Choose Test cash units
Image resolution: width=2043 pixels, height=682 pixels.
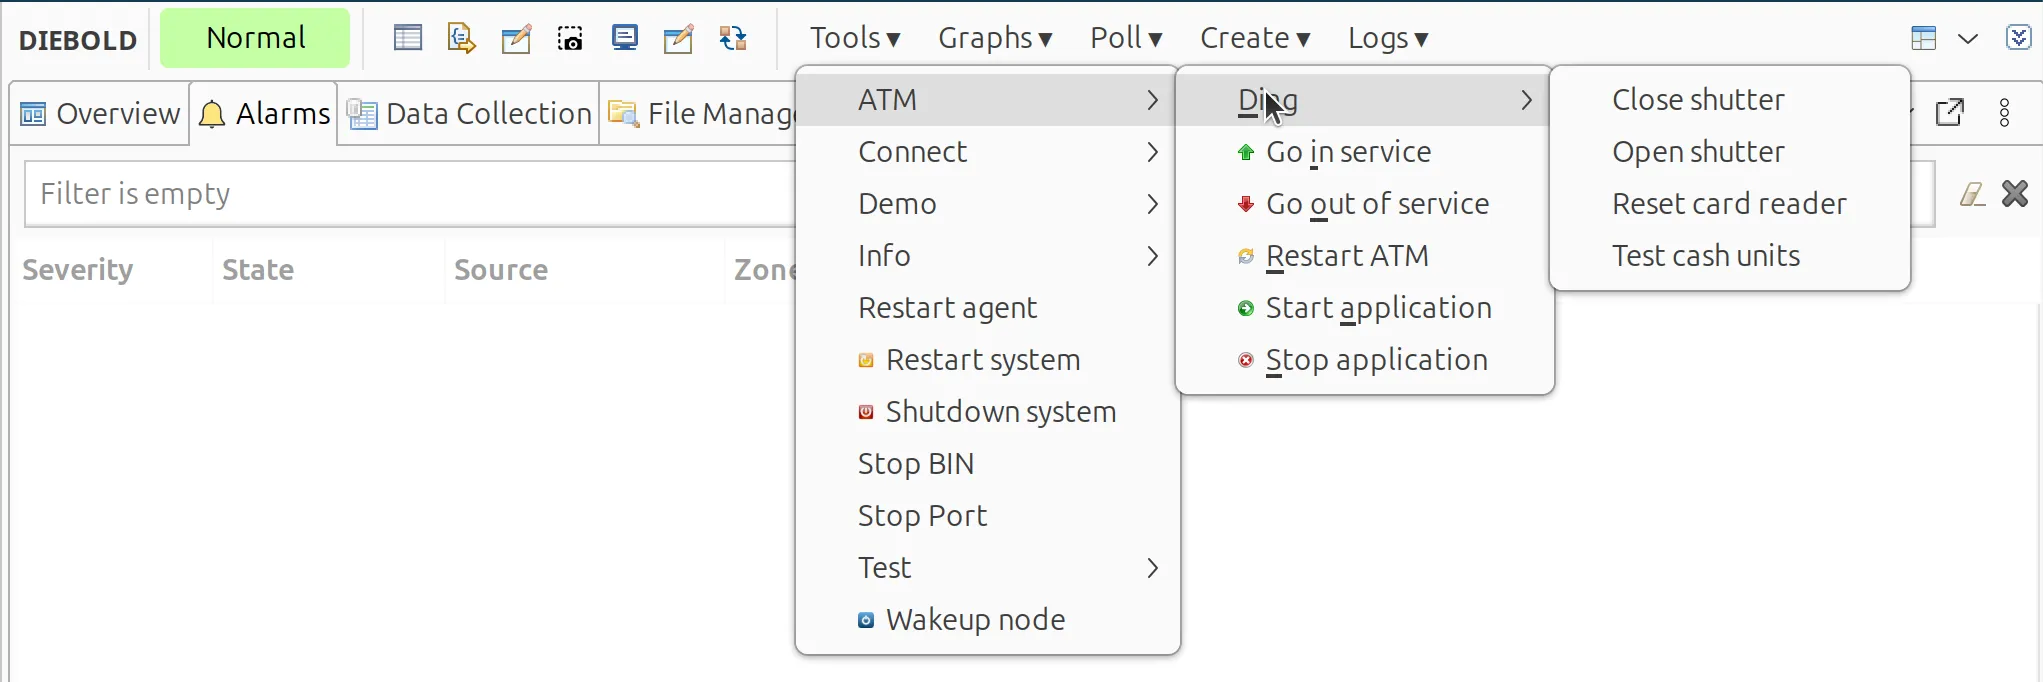click(x=1730, y=256)
